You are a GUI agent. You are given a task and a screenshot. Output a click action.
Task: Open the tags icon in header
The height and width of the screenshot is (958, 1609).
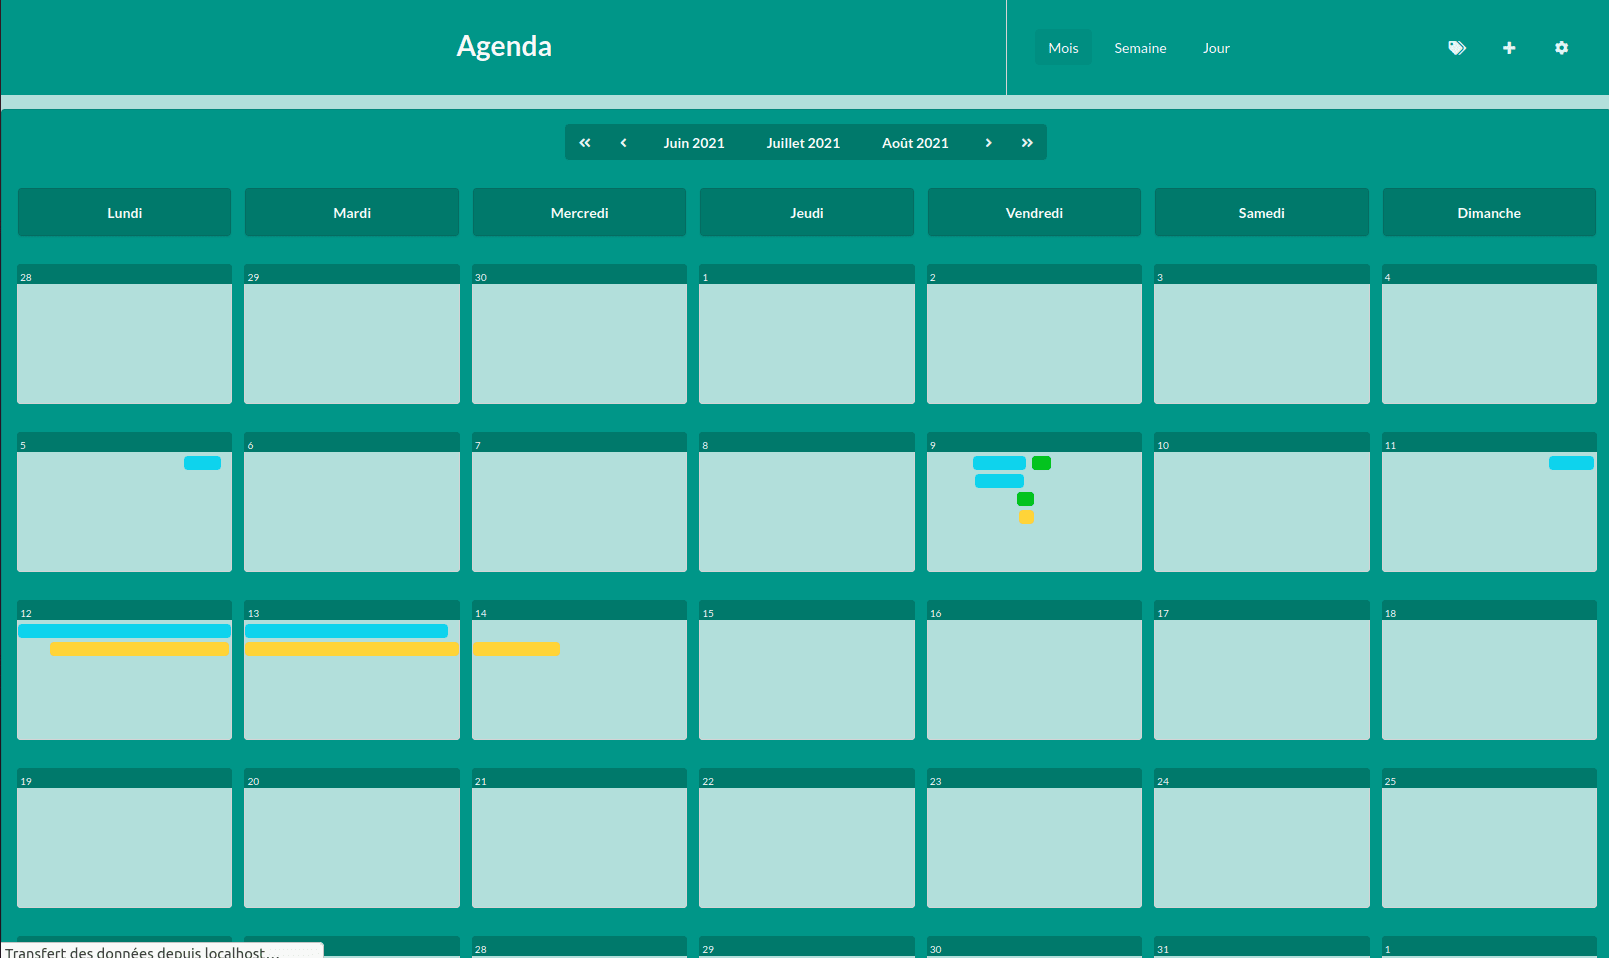[1457, 48]
